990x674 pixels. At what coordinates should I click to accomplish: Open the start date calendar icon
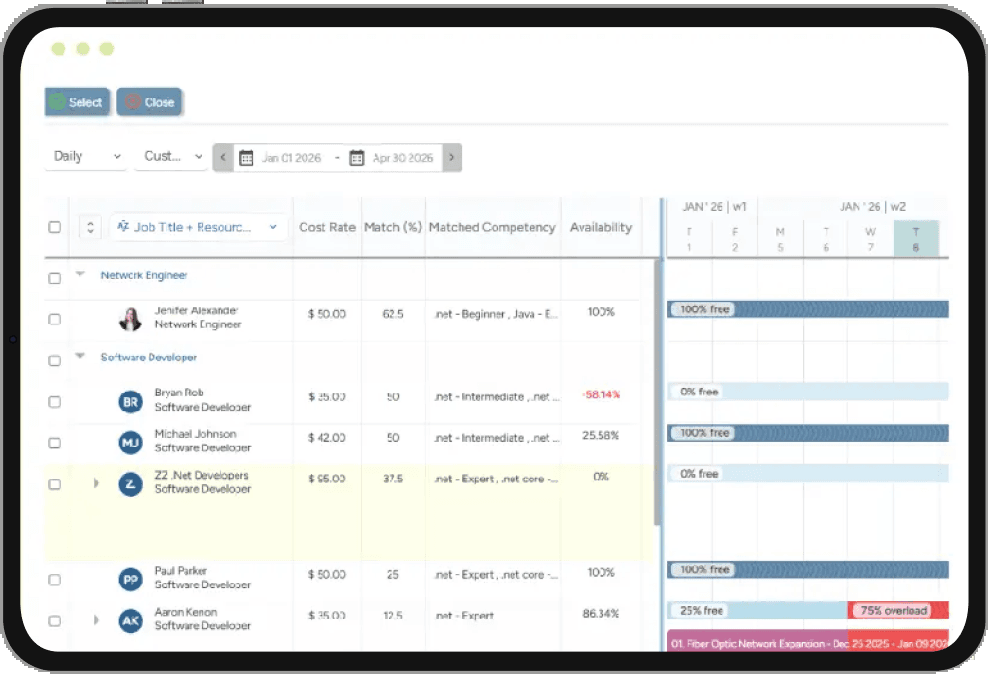point(246,158)
